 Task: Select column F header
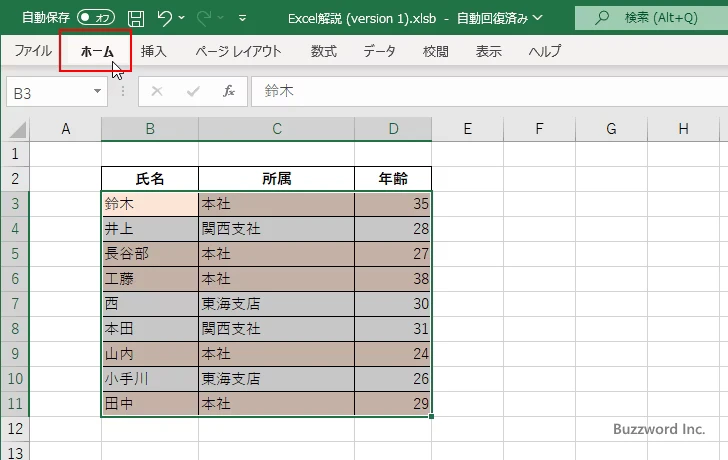(539, 129)
